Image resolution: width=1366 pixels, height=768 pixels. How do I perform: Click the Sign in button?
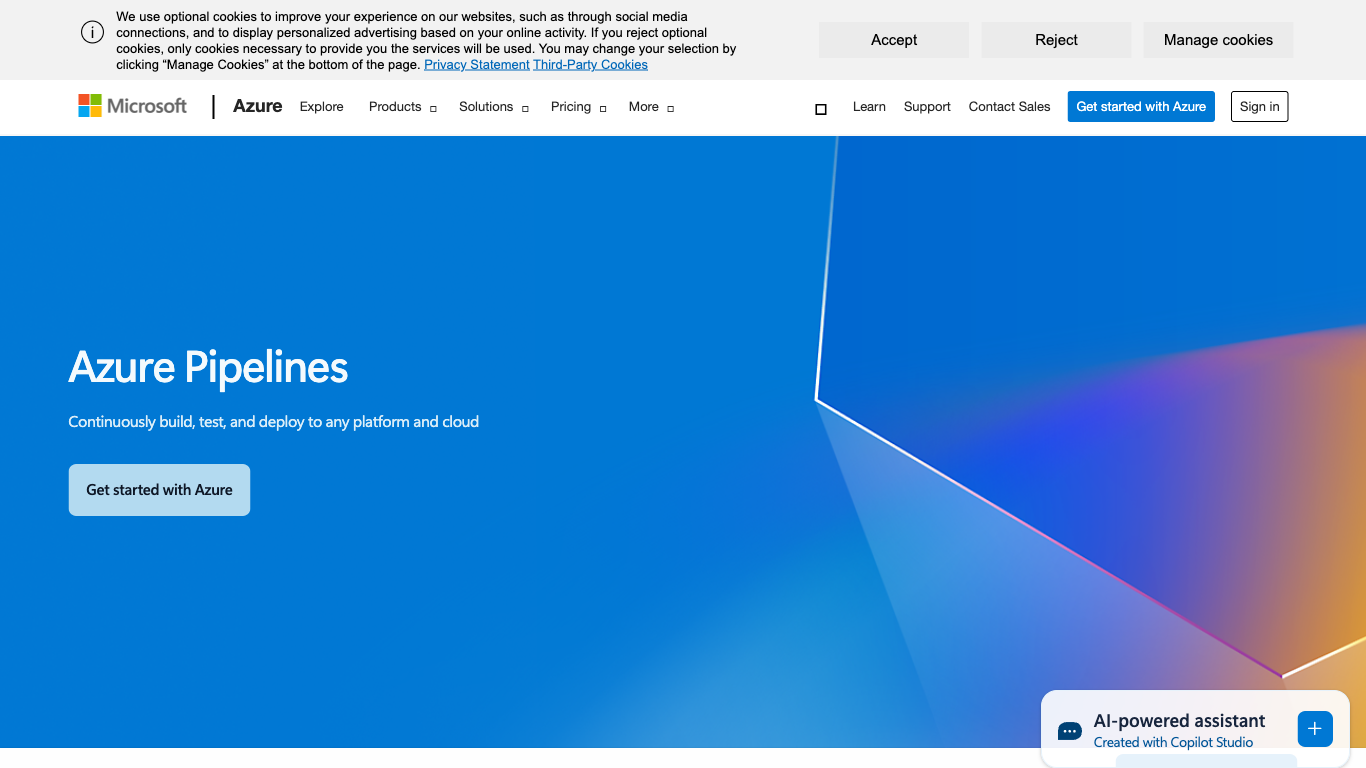click(1259, 107)
